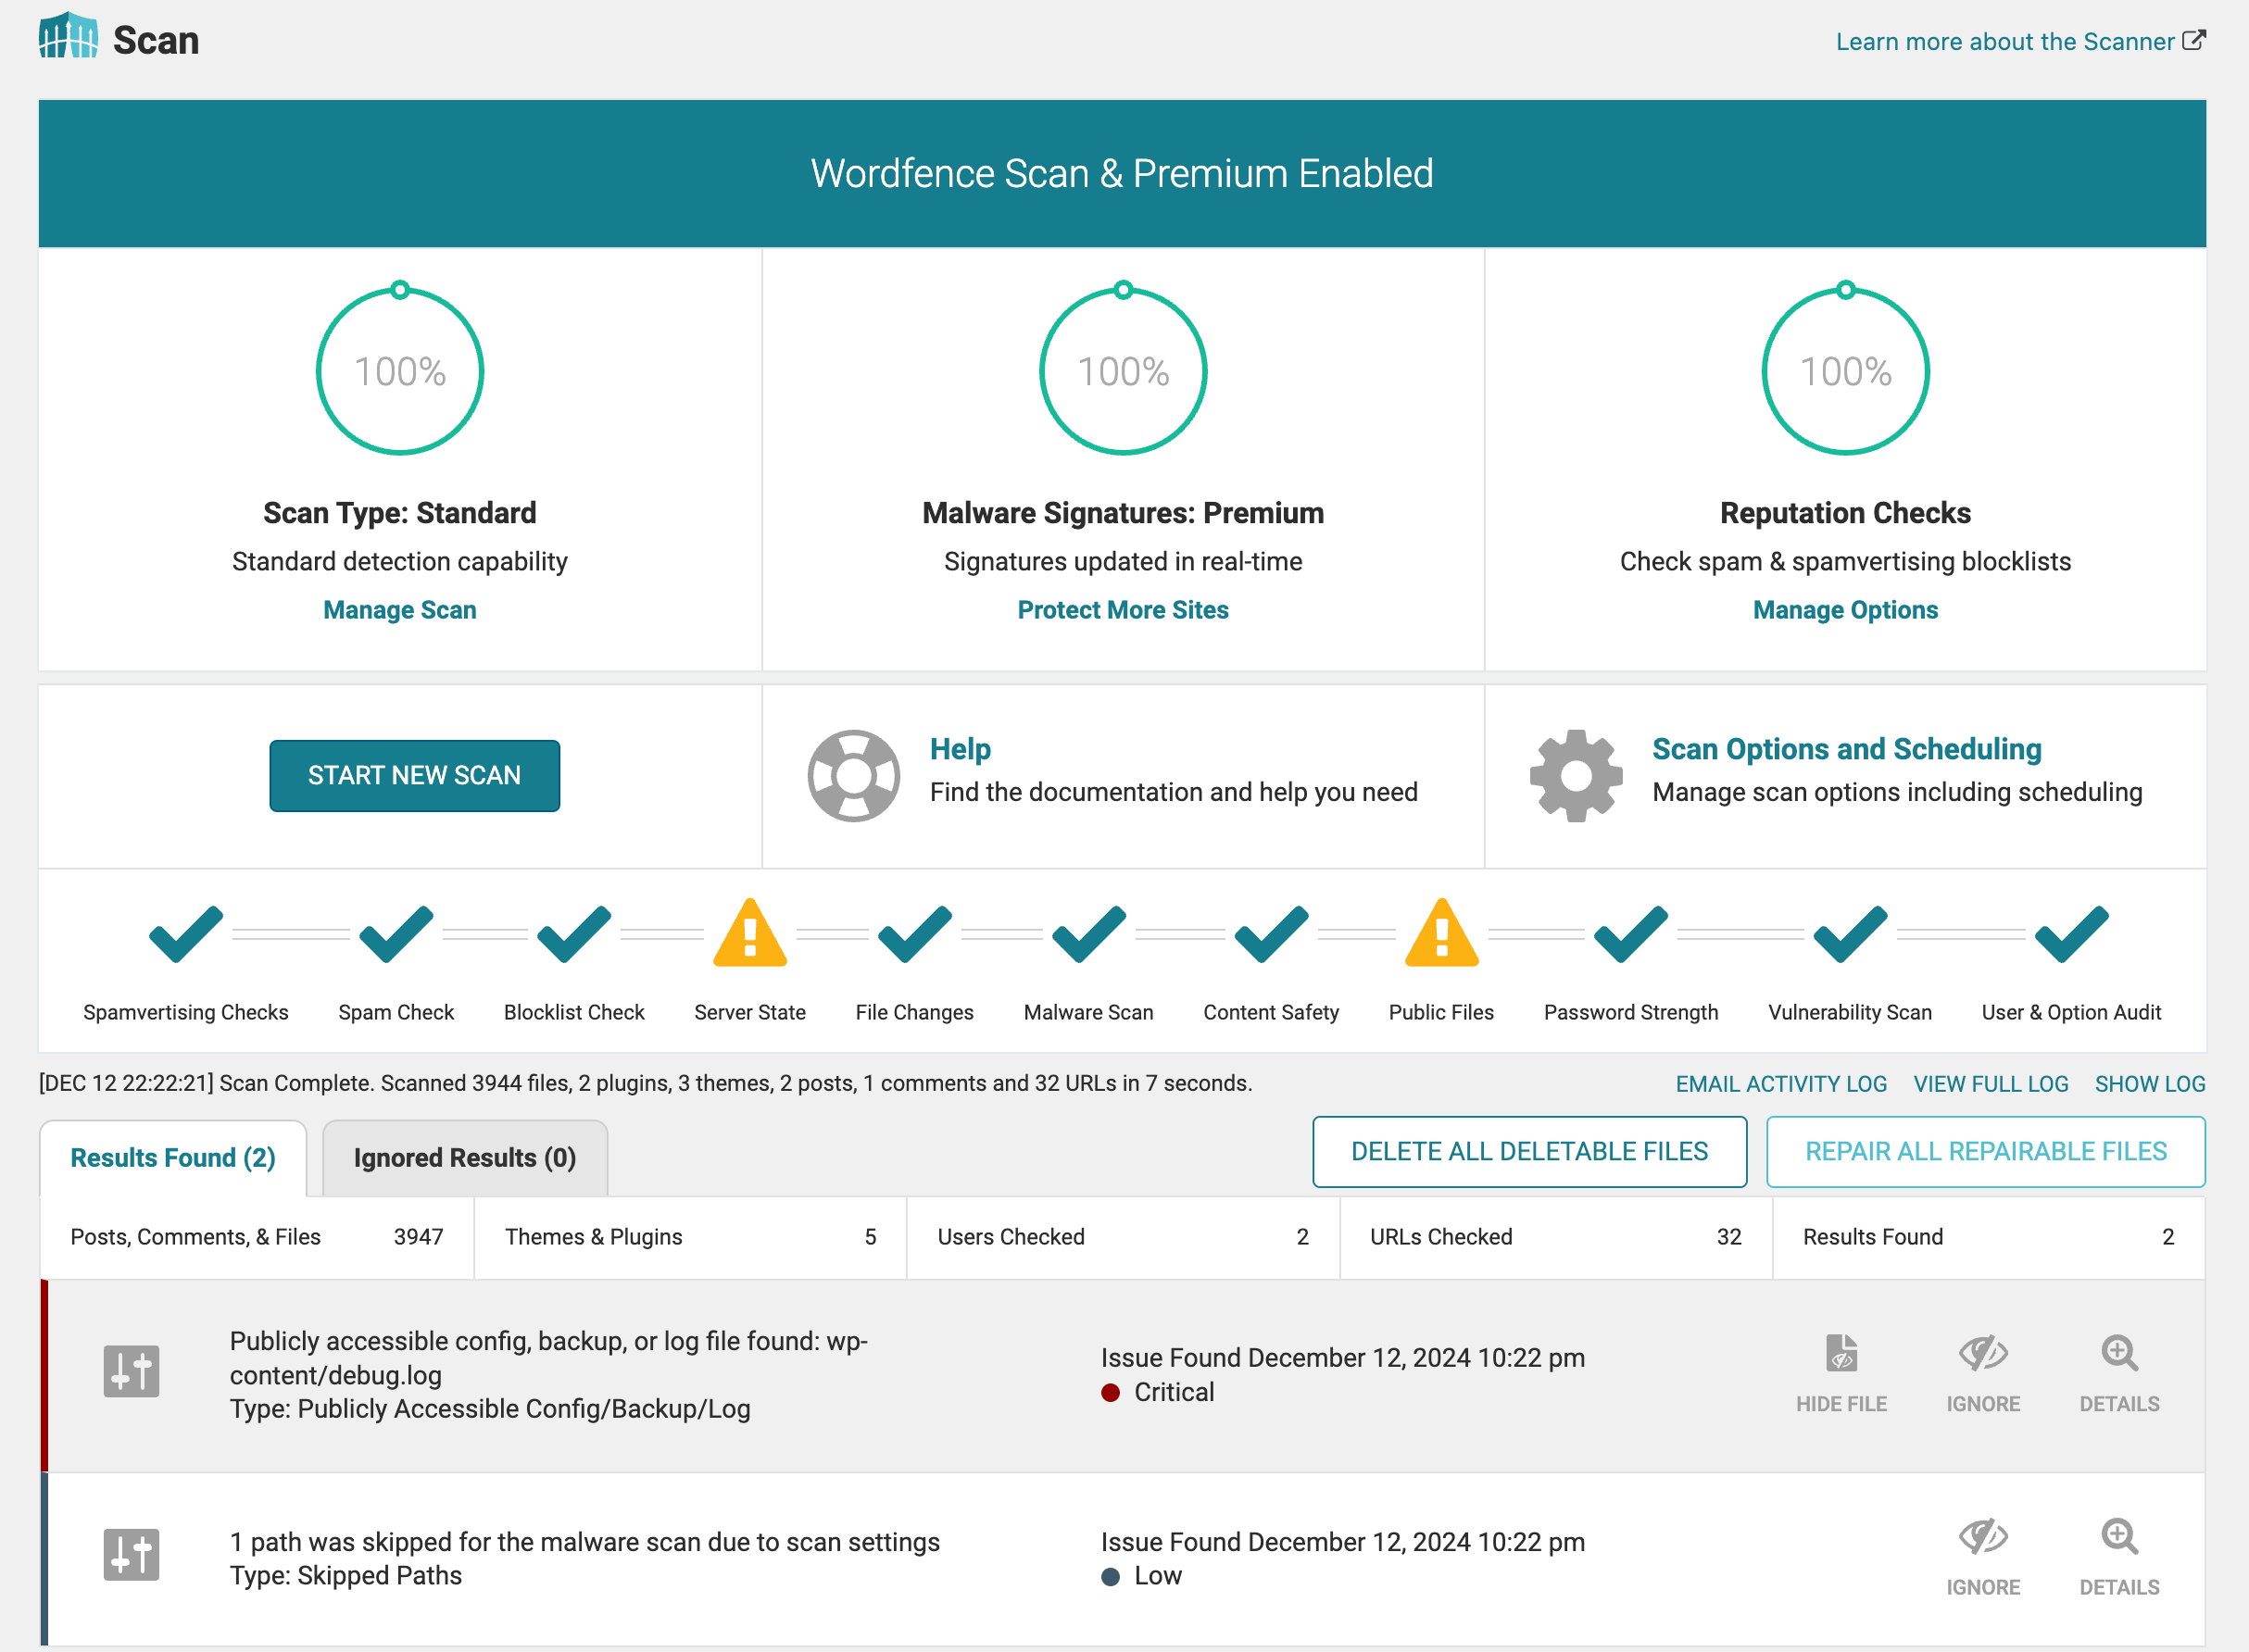2249x1652 pixels.
Task: Click the Malware Scan checkmark icon
Action: coord(1088,934)
